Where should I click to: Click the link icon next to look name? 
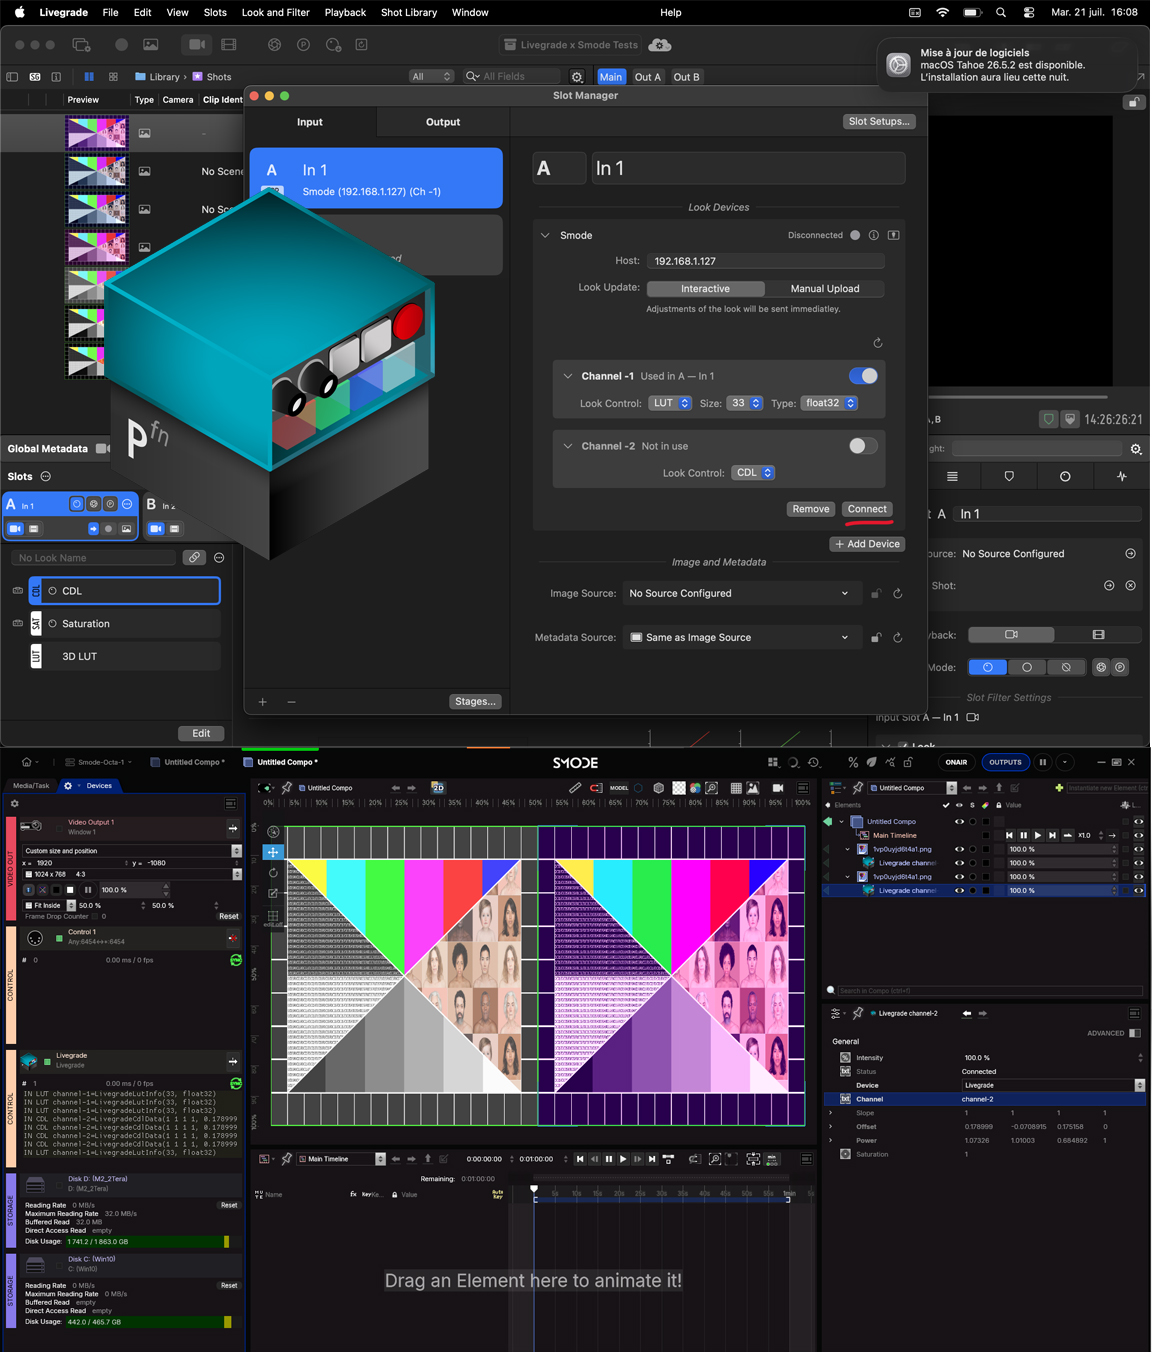point(194,558)
